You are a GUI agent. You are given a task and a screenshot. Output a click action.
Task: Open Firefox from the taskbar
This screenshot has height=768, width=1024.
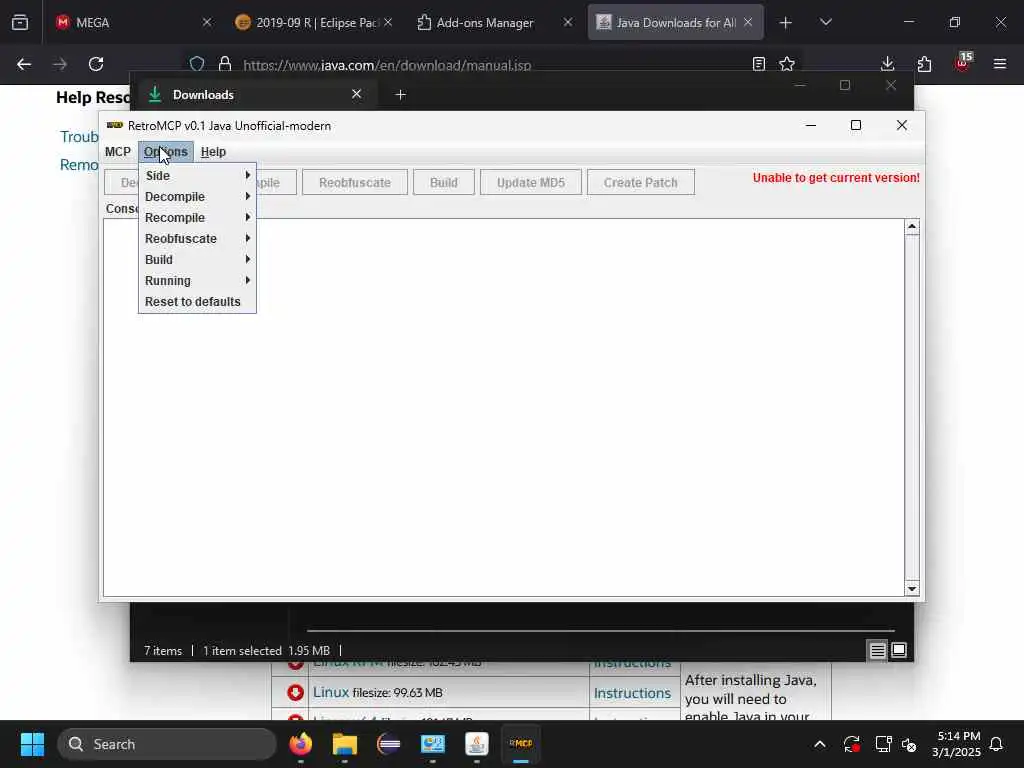click(x=301, y=744)
